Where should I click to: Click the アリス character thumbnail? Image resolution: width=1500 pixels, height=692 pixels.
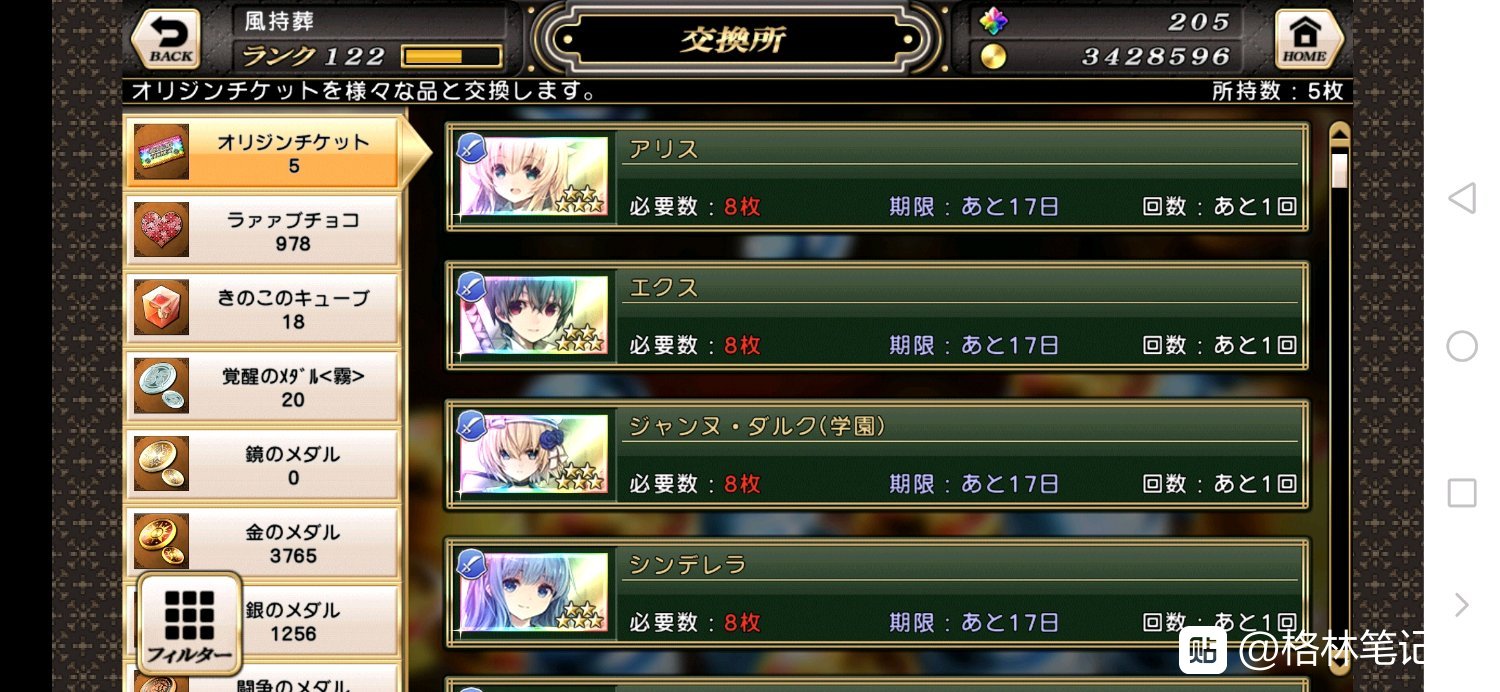coord(532,176)
